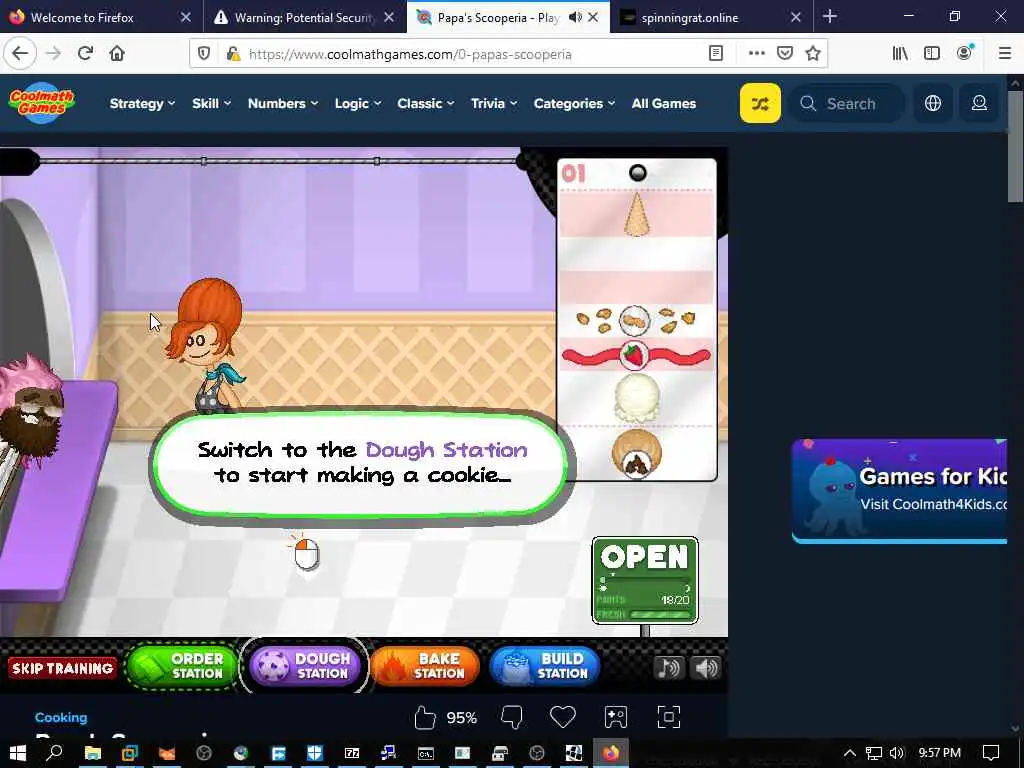The image size is (1024, 768).
Task: Open system volume control in tray
Action: [897, 753]
